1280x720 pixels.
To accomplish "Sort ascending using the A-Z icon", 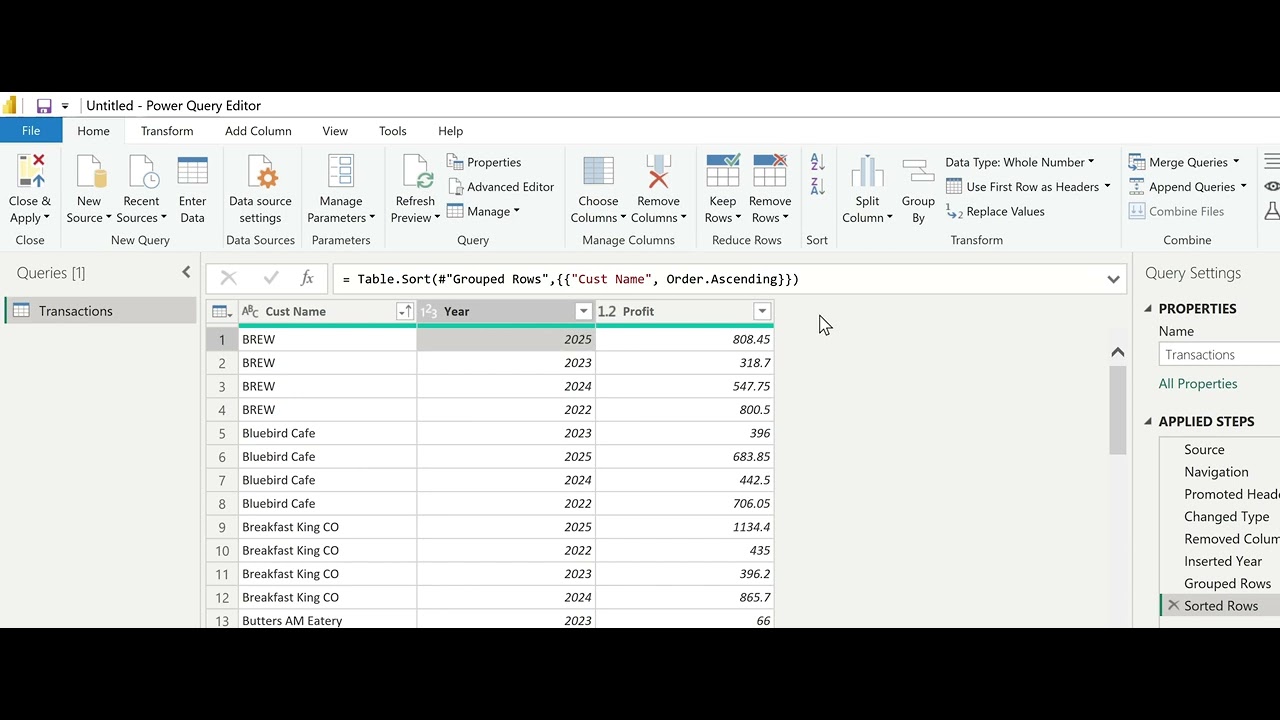I will point(817,162).
